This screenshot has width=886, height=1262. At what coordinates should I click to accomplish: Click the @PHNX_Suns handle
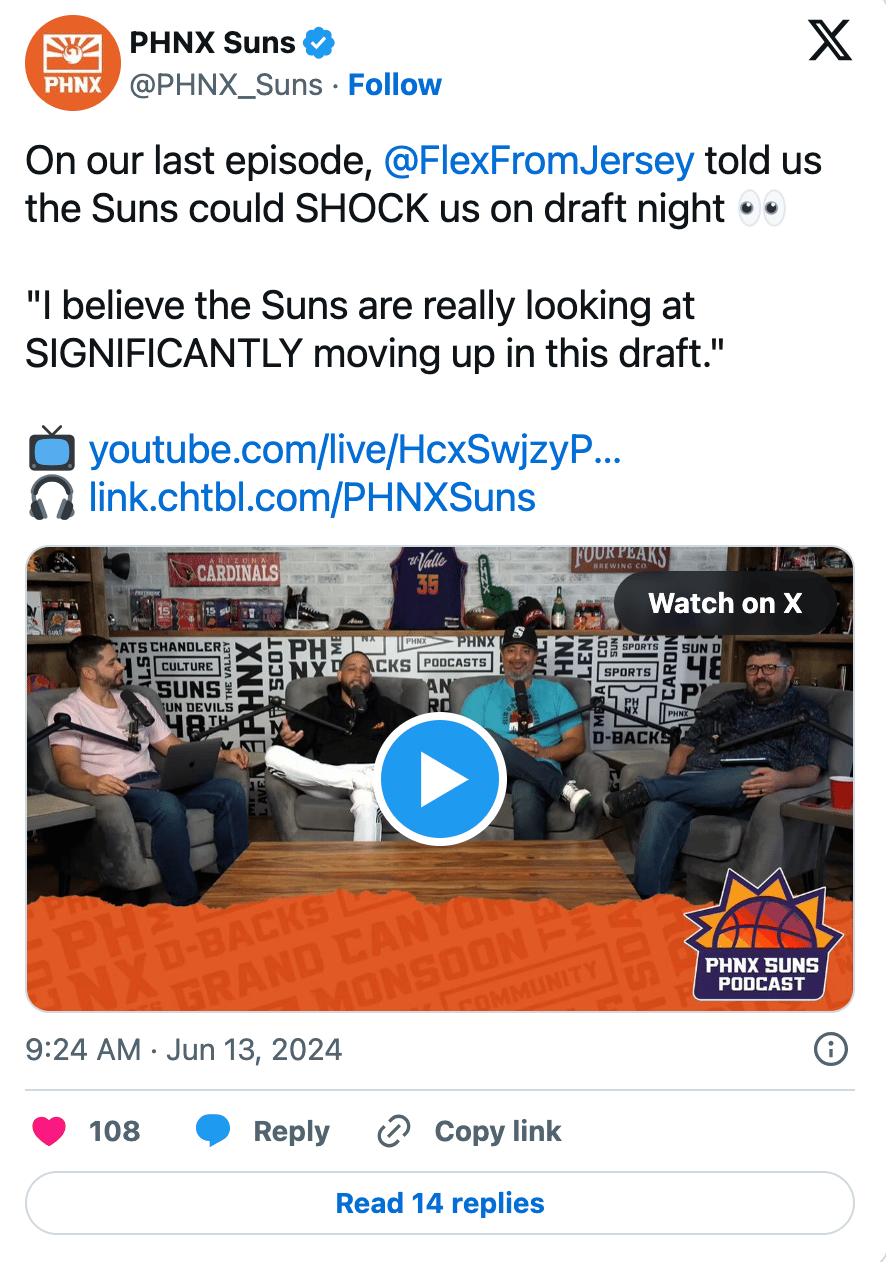pyautogui.click(x=227, y=85)
